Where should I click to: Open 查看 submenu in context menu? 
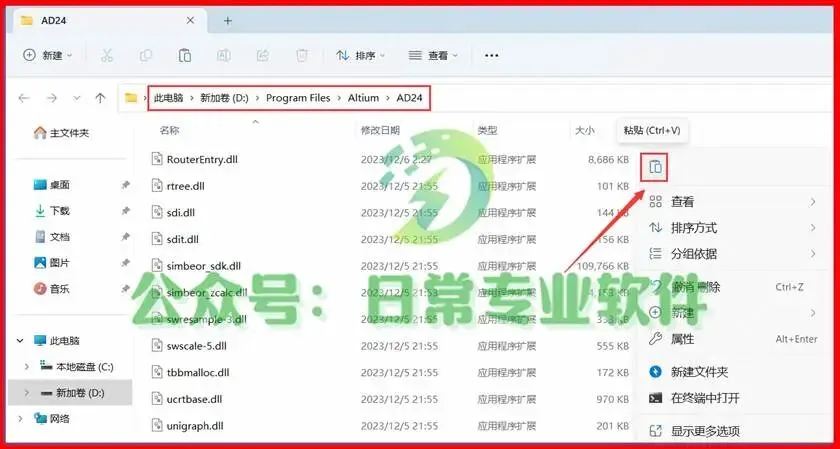[x=732, y=202]
